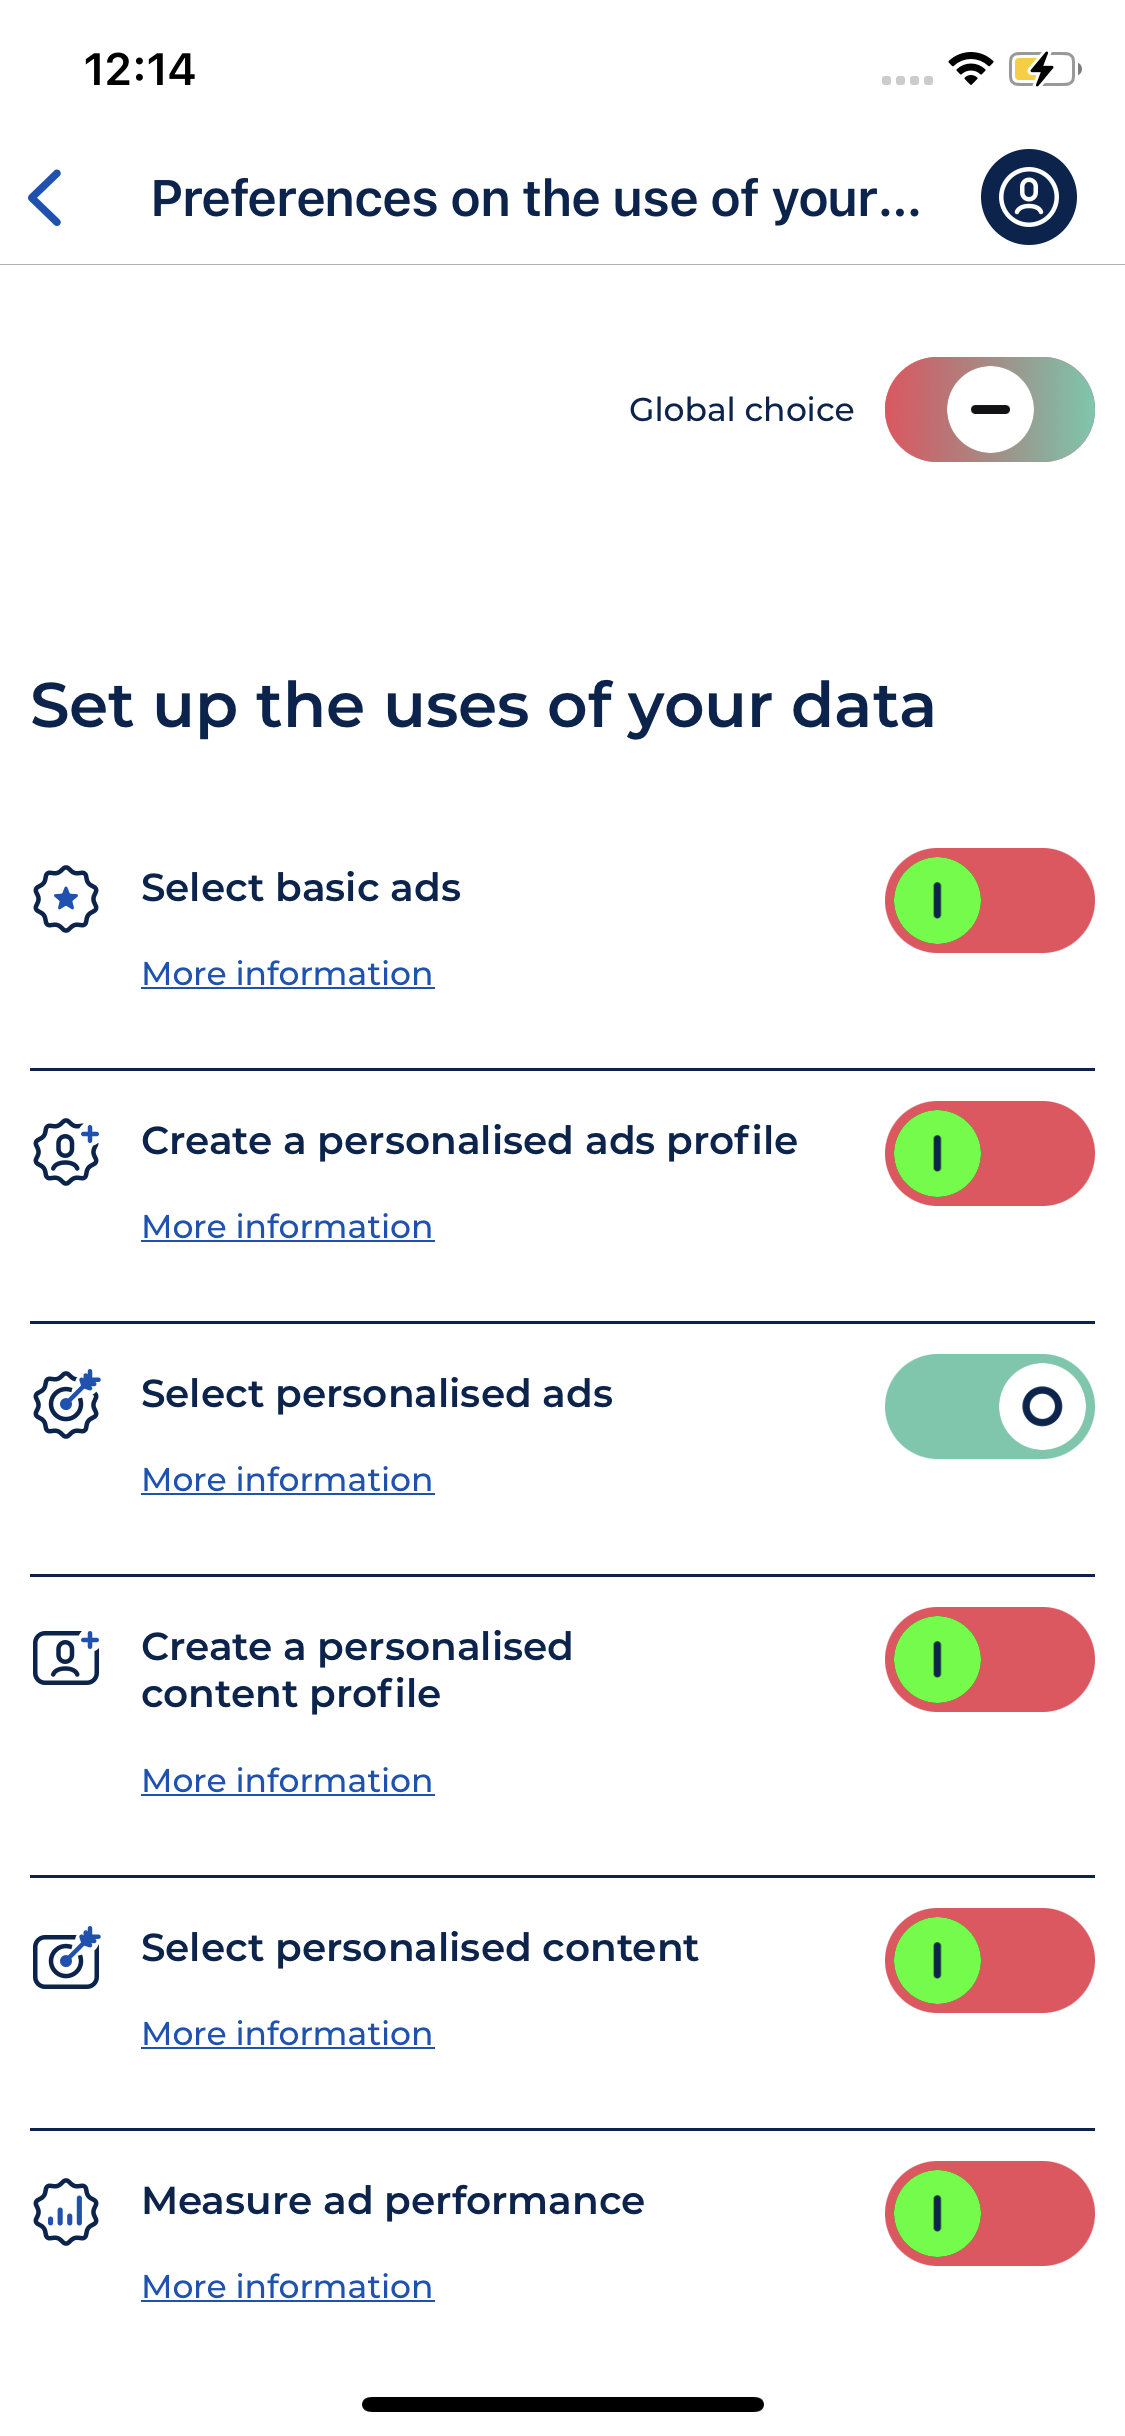This screenshot has height=2436, width=1125.
Task: Open More information for Select basic ads
Action: 288,974
